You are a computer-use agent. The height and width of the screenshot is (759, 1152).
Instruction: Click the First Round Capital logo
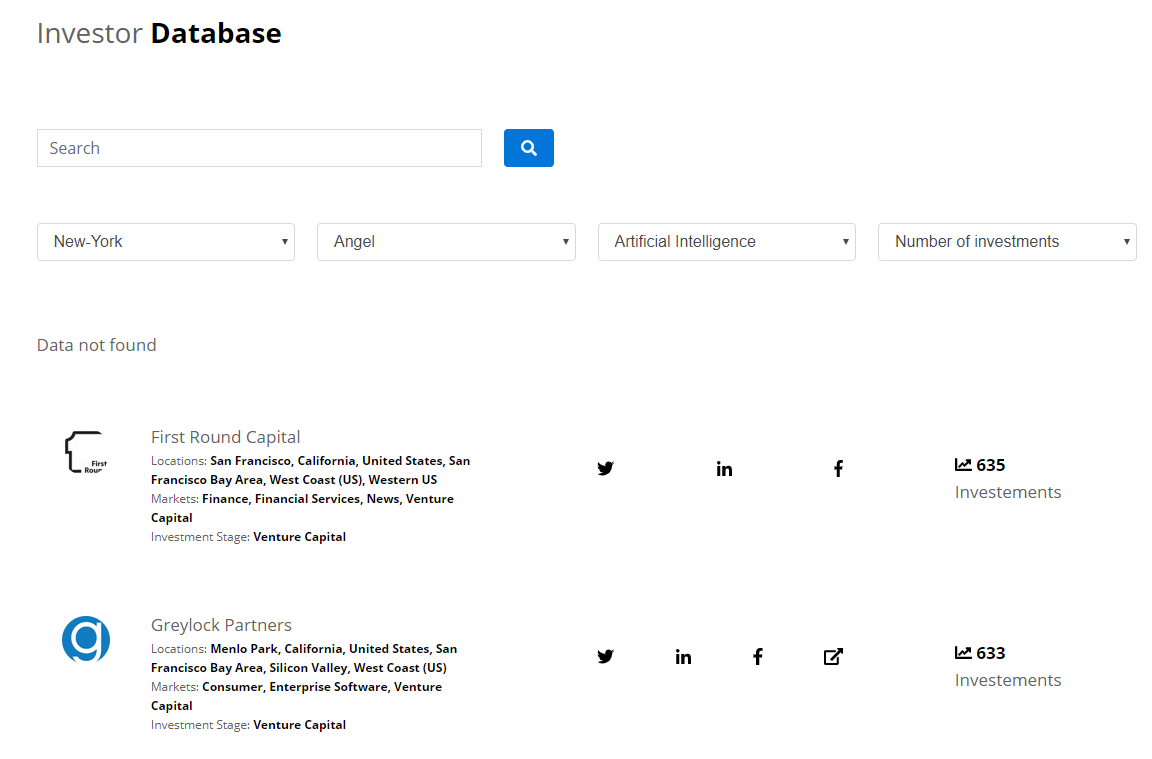click(x=86, y=451)
